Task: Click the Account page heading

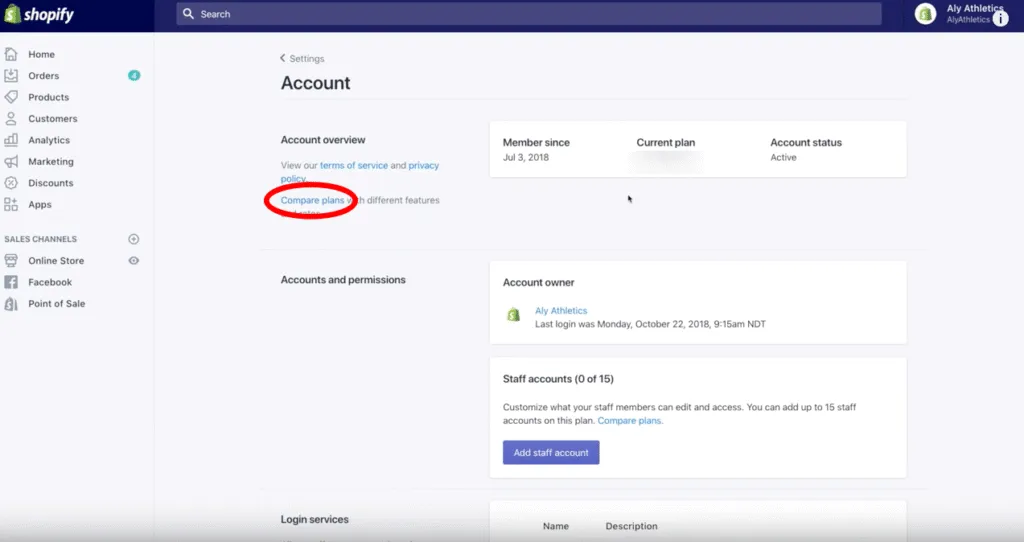Action: pyautogui.click(x=315, y=83)
